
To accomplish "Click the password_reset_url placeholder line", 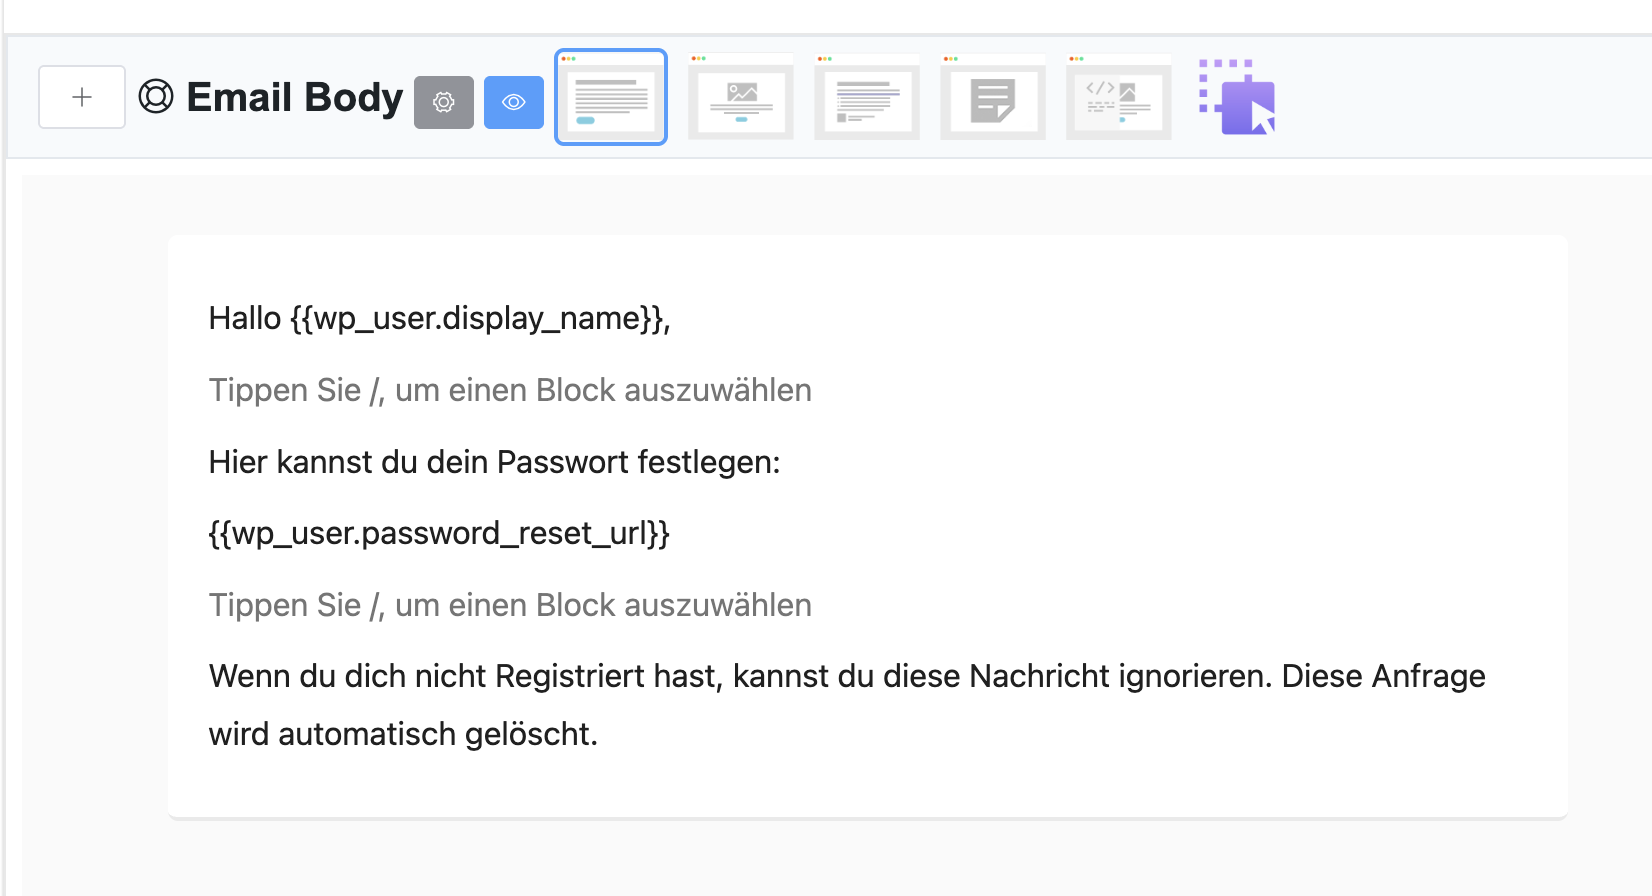I will point(439,533).
